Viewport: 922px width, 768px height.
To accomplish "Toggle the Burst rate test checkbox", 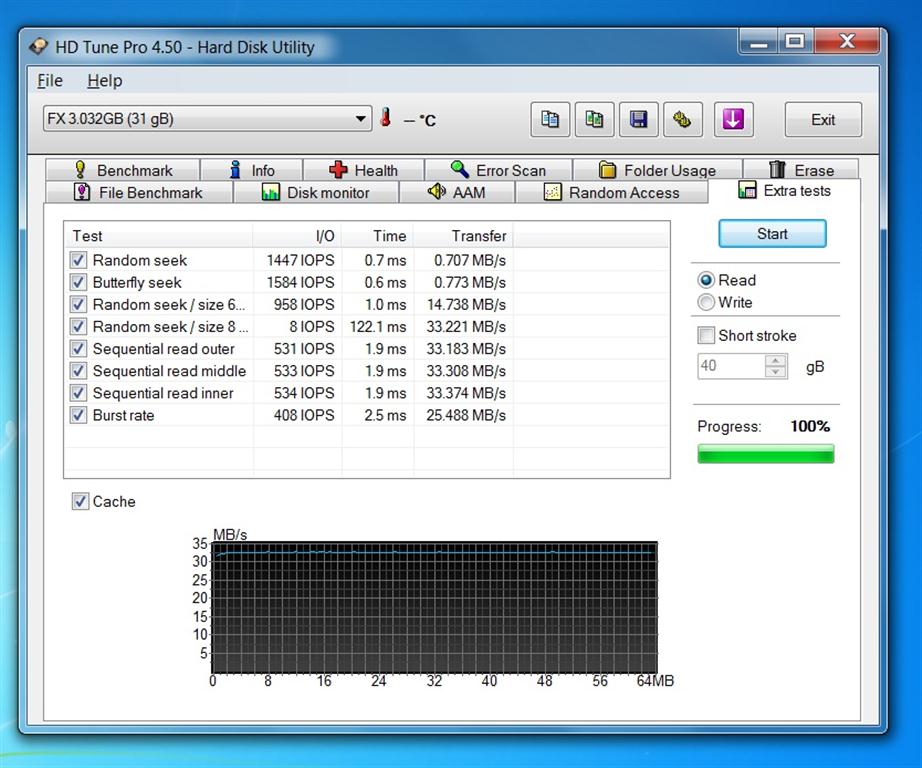I will (80, 415).
